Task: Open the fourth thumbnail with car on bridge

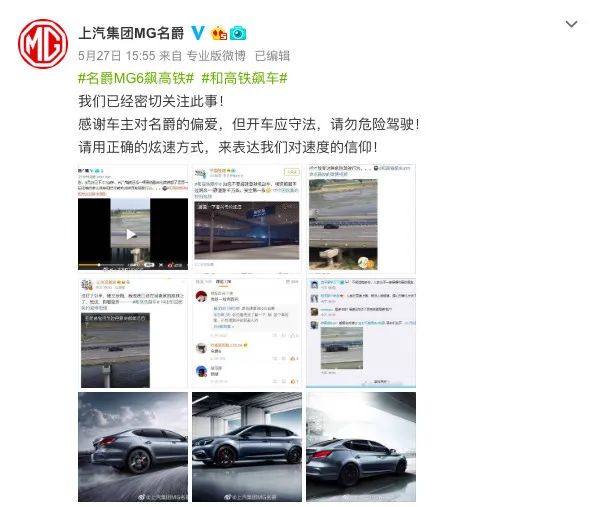Action: click(133, 333)
